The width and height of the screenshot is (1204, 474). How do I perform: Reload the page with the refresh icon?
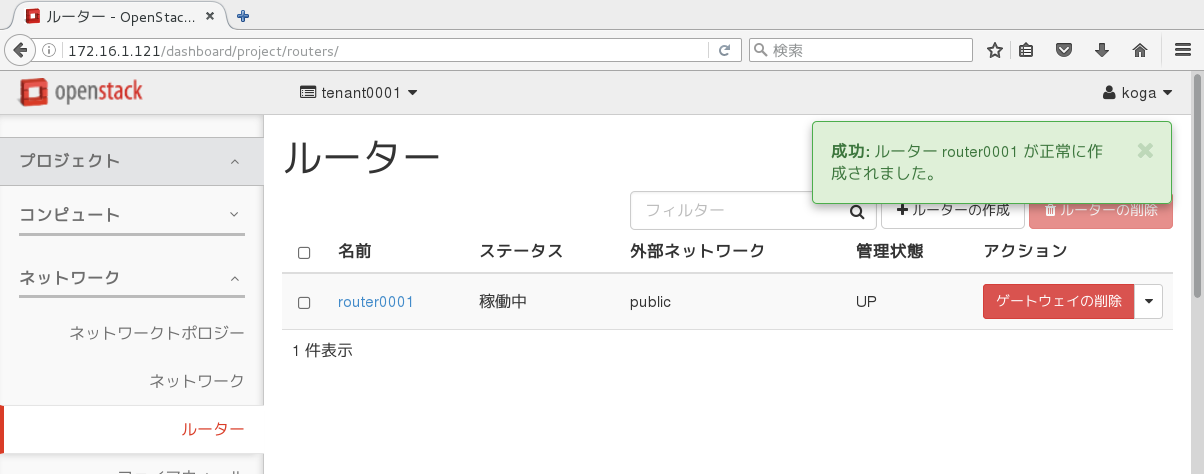[724, 50]
